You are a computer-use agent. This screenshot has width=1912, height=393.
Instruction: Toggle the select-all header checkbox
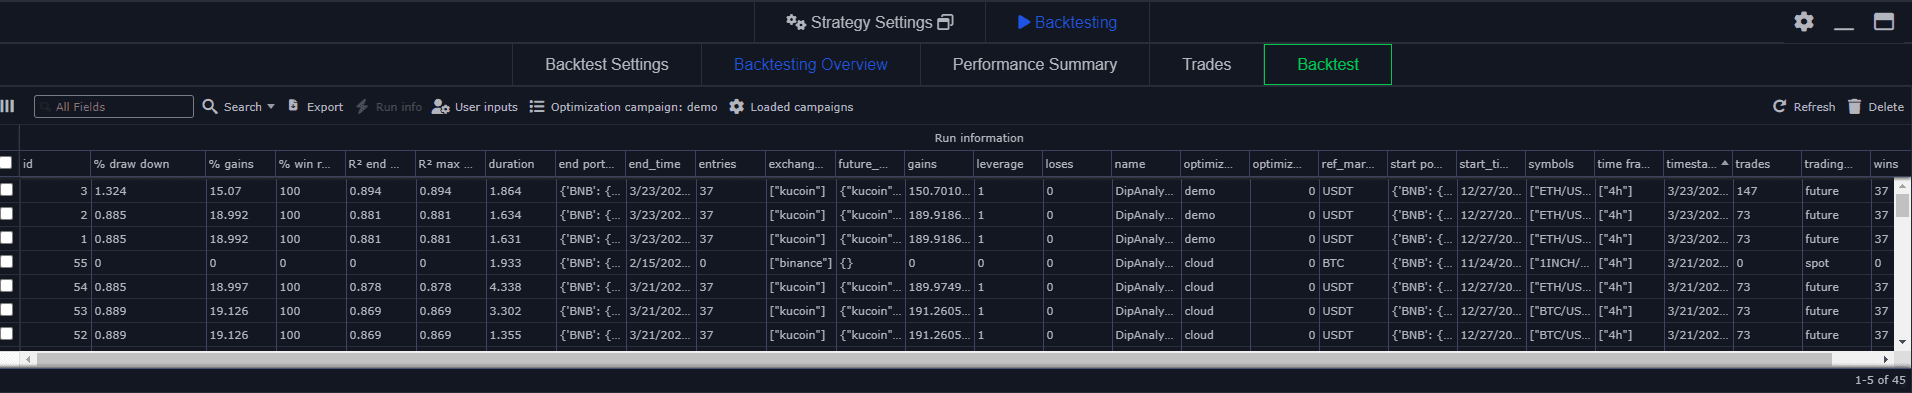coord(6,162)
